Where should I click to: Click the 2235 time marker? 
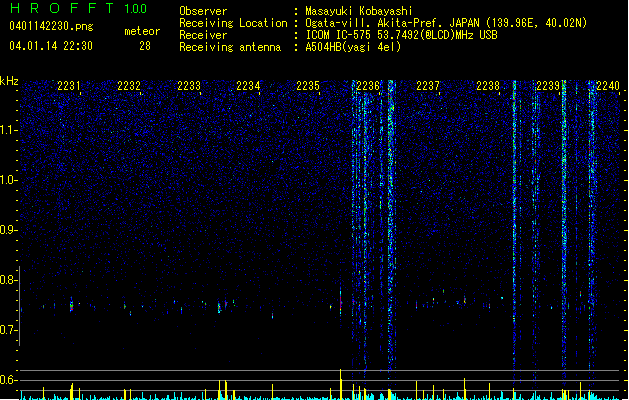[308, 86]
